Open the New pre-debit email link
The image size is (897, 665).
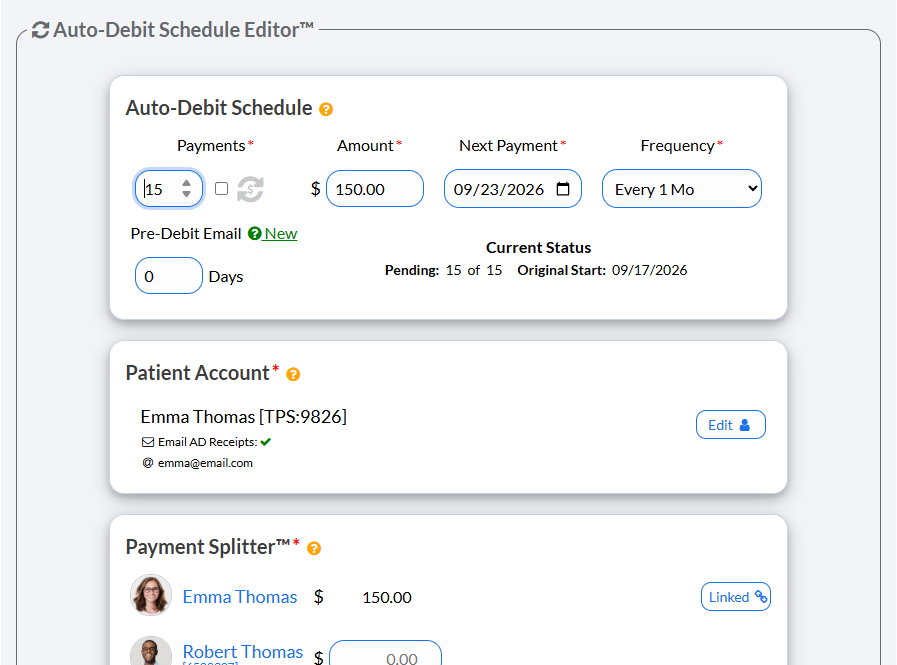click(x=281, y=233)
